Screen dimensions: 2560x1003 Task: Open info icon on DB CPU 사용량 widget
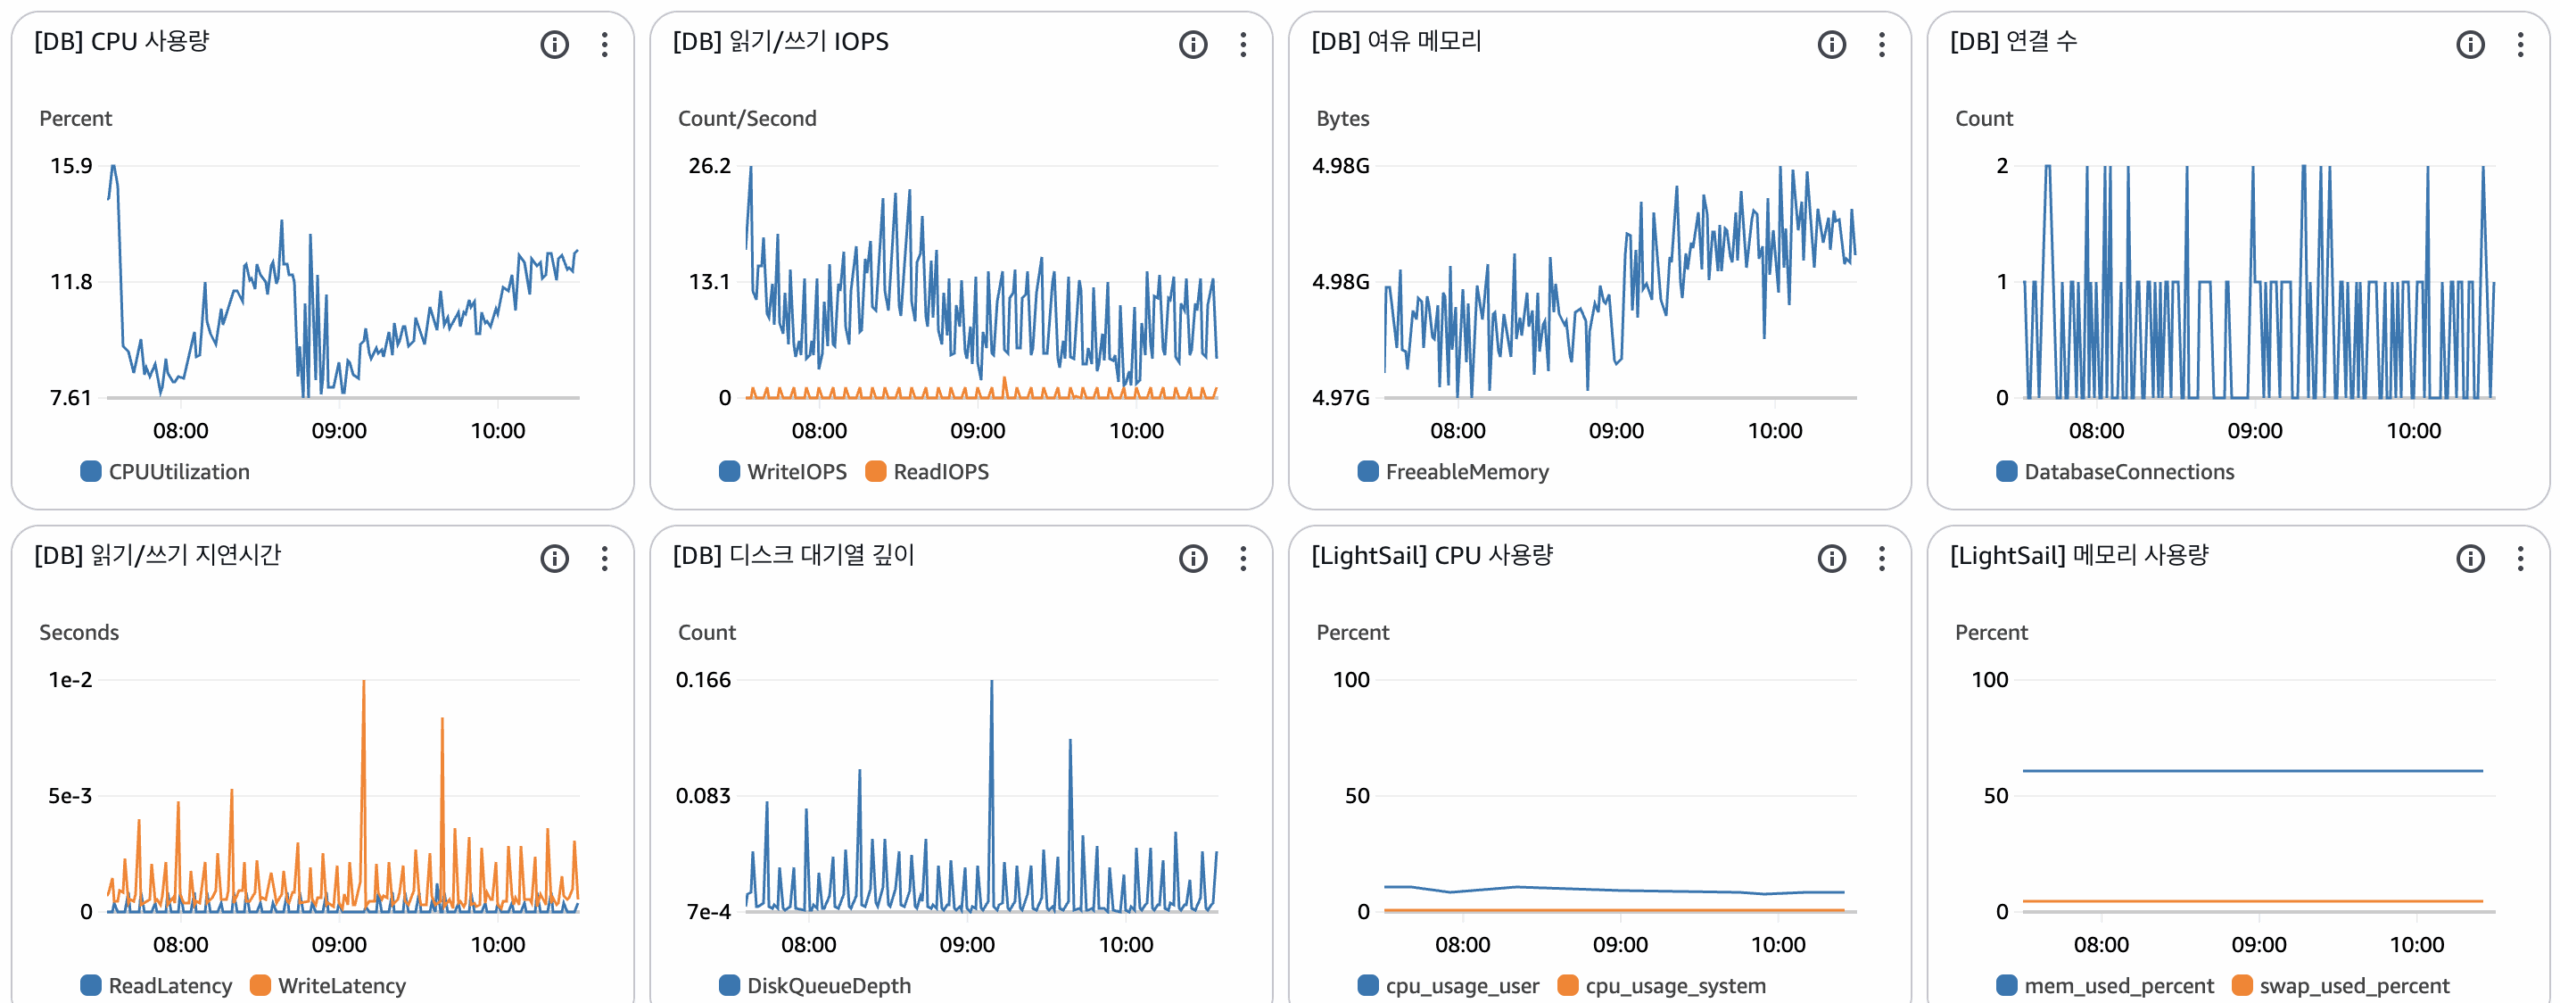click(554, 44)
